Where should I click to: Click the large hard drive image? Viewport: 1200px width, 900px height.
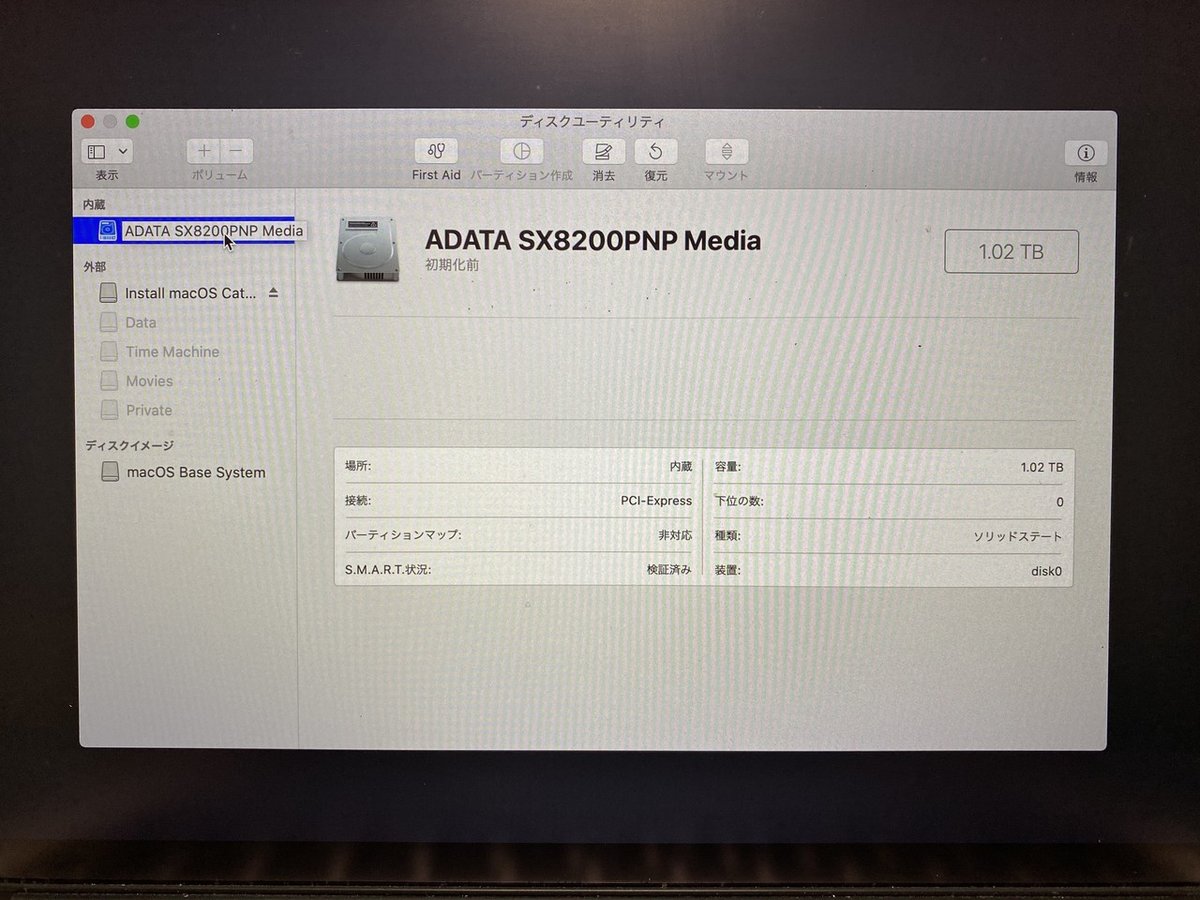369,249
